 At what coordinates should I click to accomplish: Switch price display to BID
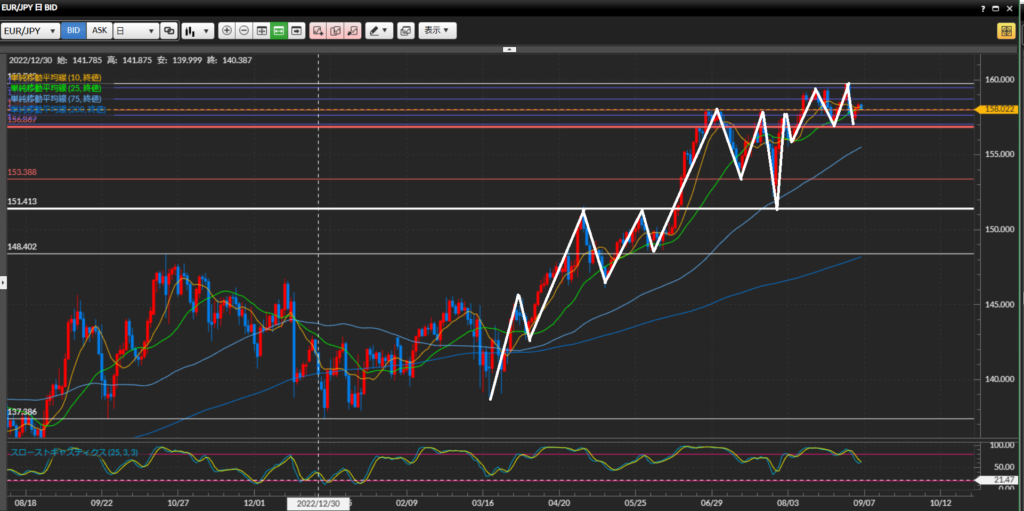pyautogui.click(x=74, y=31)
